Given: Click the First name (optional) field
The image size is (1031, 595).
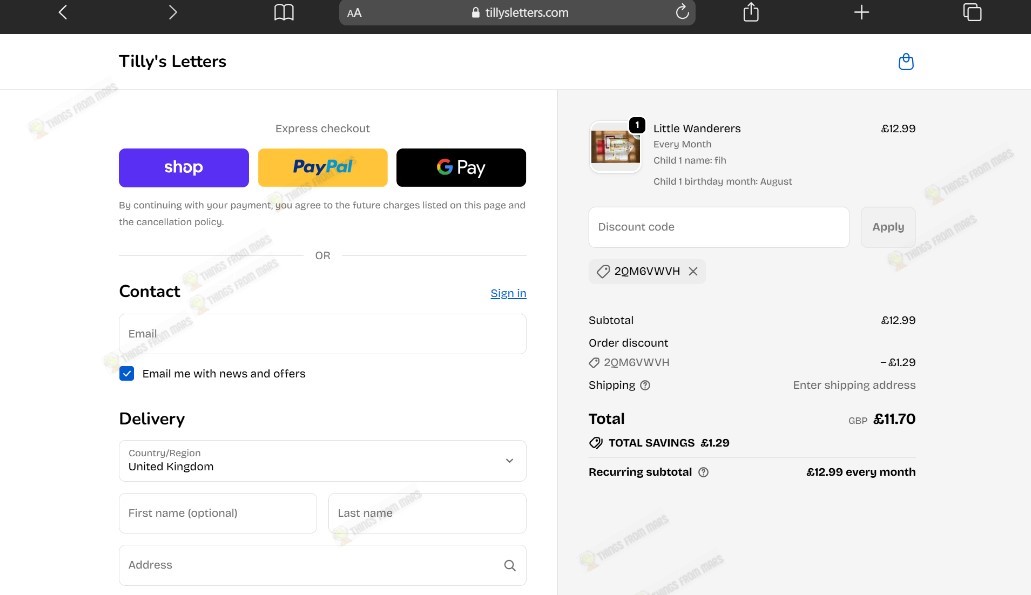Looking at the screenshot, I should (218, 513).
